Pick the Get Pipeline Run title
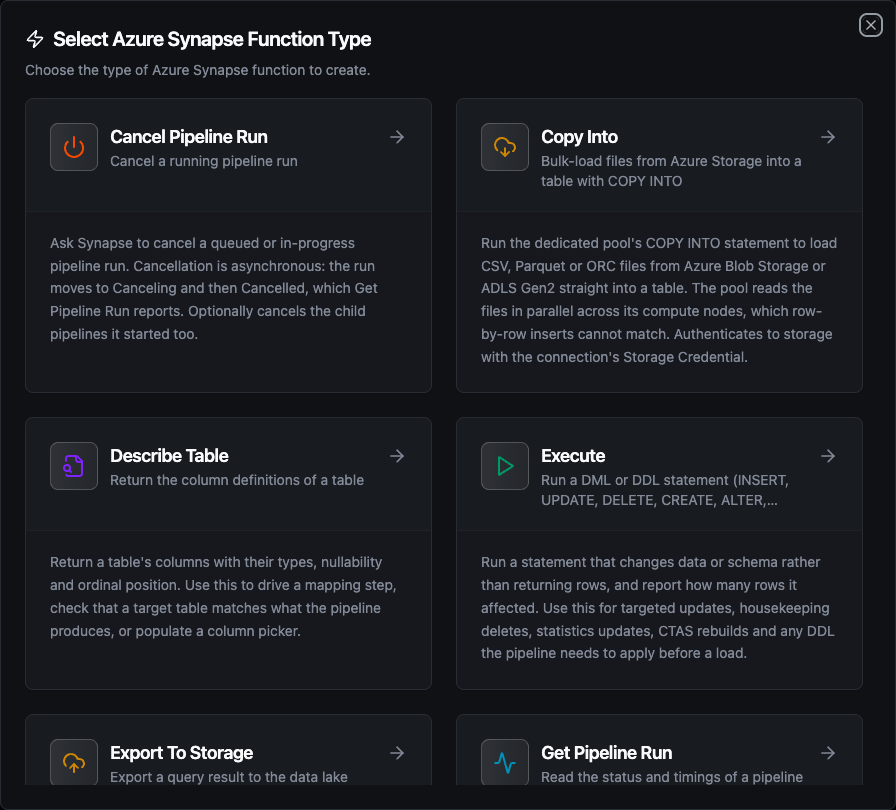Image resolution: width=896 pixels, height=810 pixels. point(606,753)
